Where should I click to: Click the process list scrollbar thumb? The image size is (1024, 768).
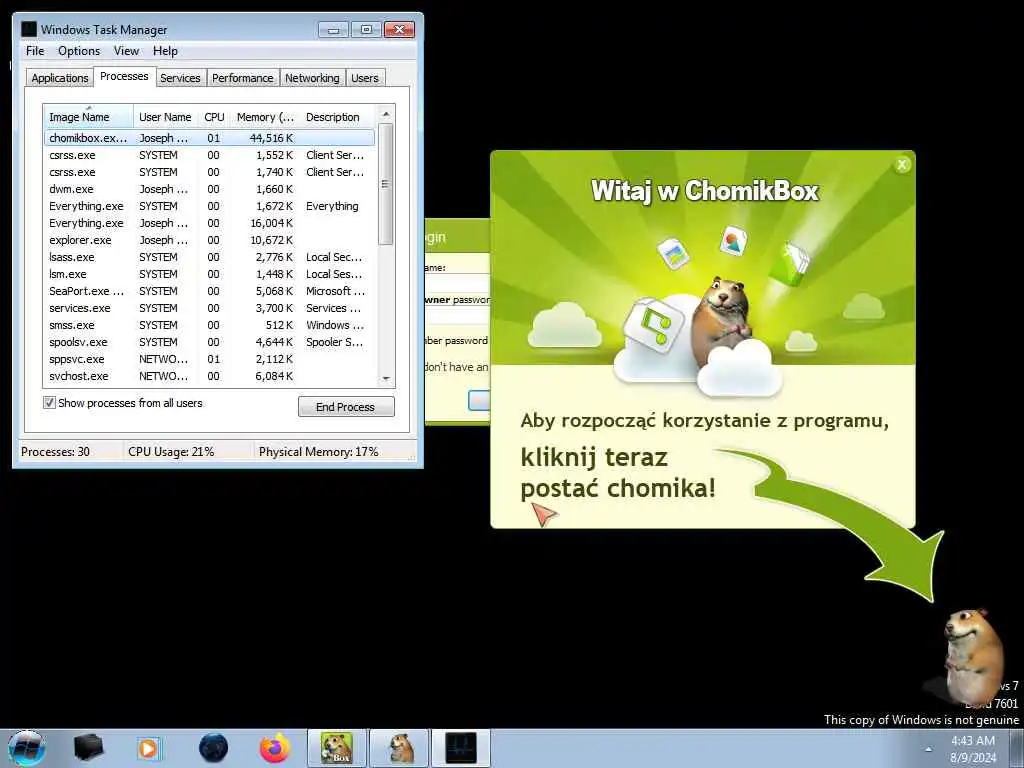pyautogui.click(x=386, y=184)
